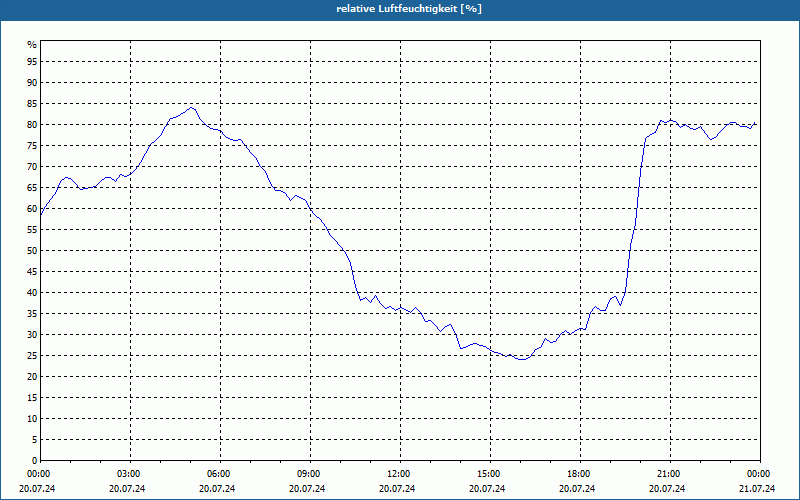
Task: Select the "03:00" x-axis time label
Action: point(128,474)
